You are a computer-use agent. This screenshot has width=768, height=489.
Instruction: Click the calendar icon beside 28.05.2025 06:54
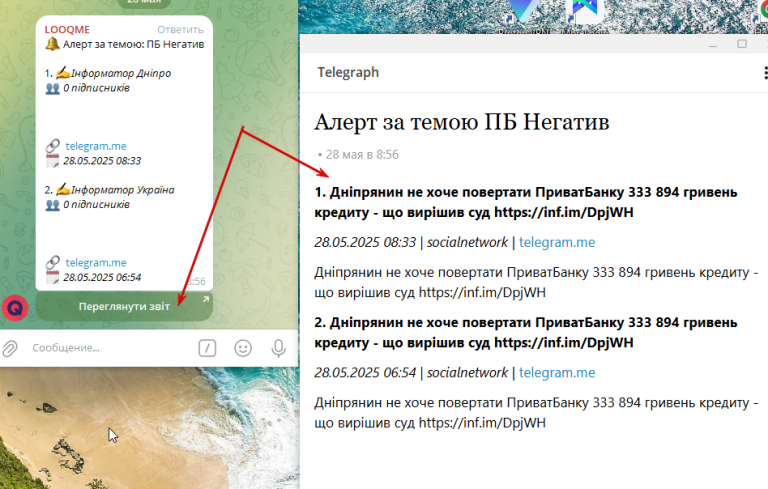coord(52,277)
